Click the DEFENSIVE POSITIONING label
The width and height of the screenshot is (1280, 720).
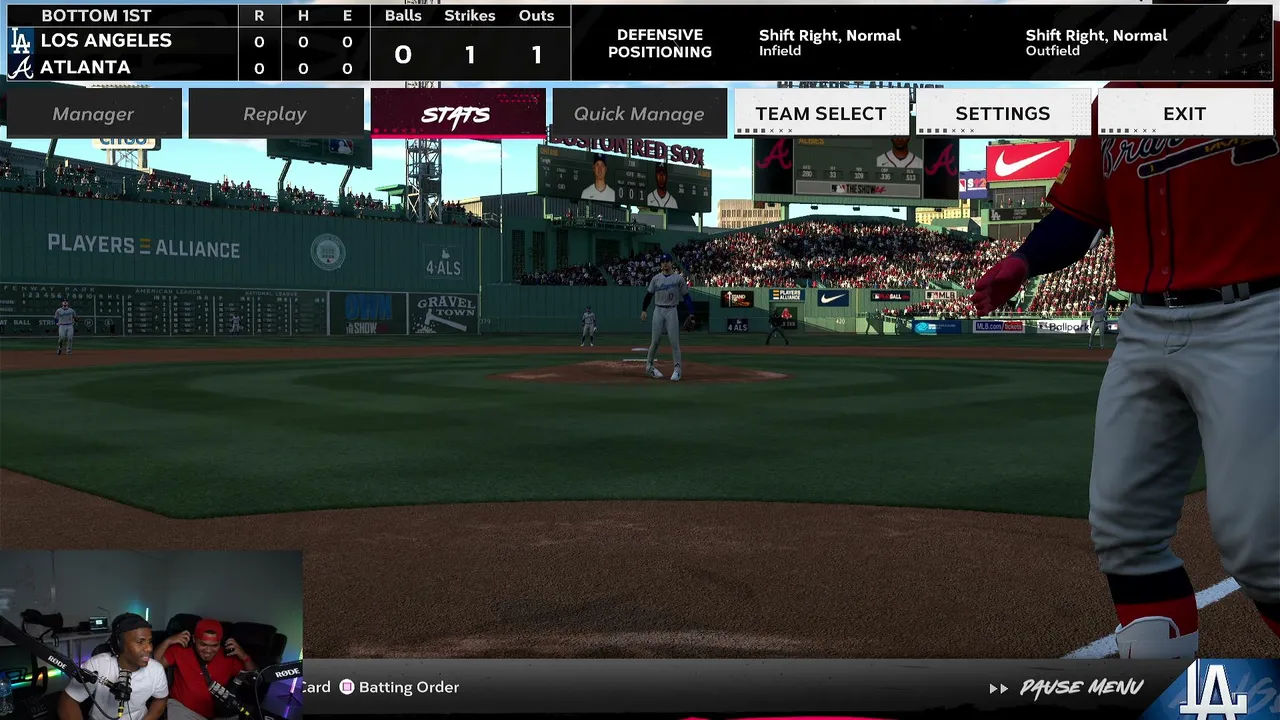[x=660, y=43]
